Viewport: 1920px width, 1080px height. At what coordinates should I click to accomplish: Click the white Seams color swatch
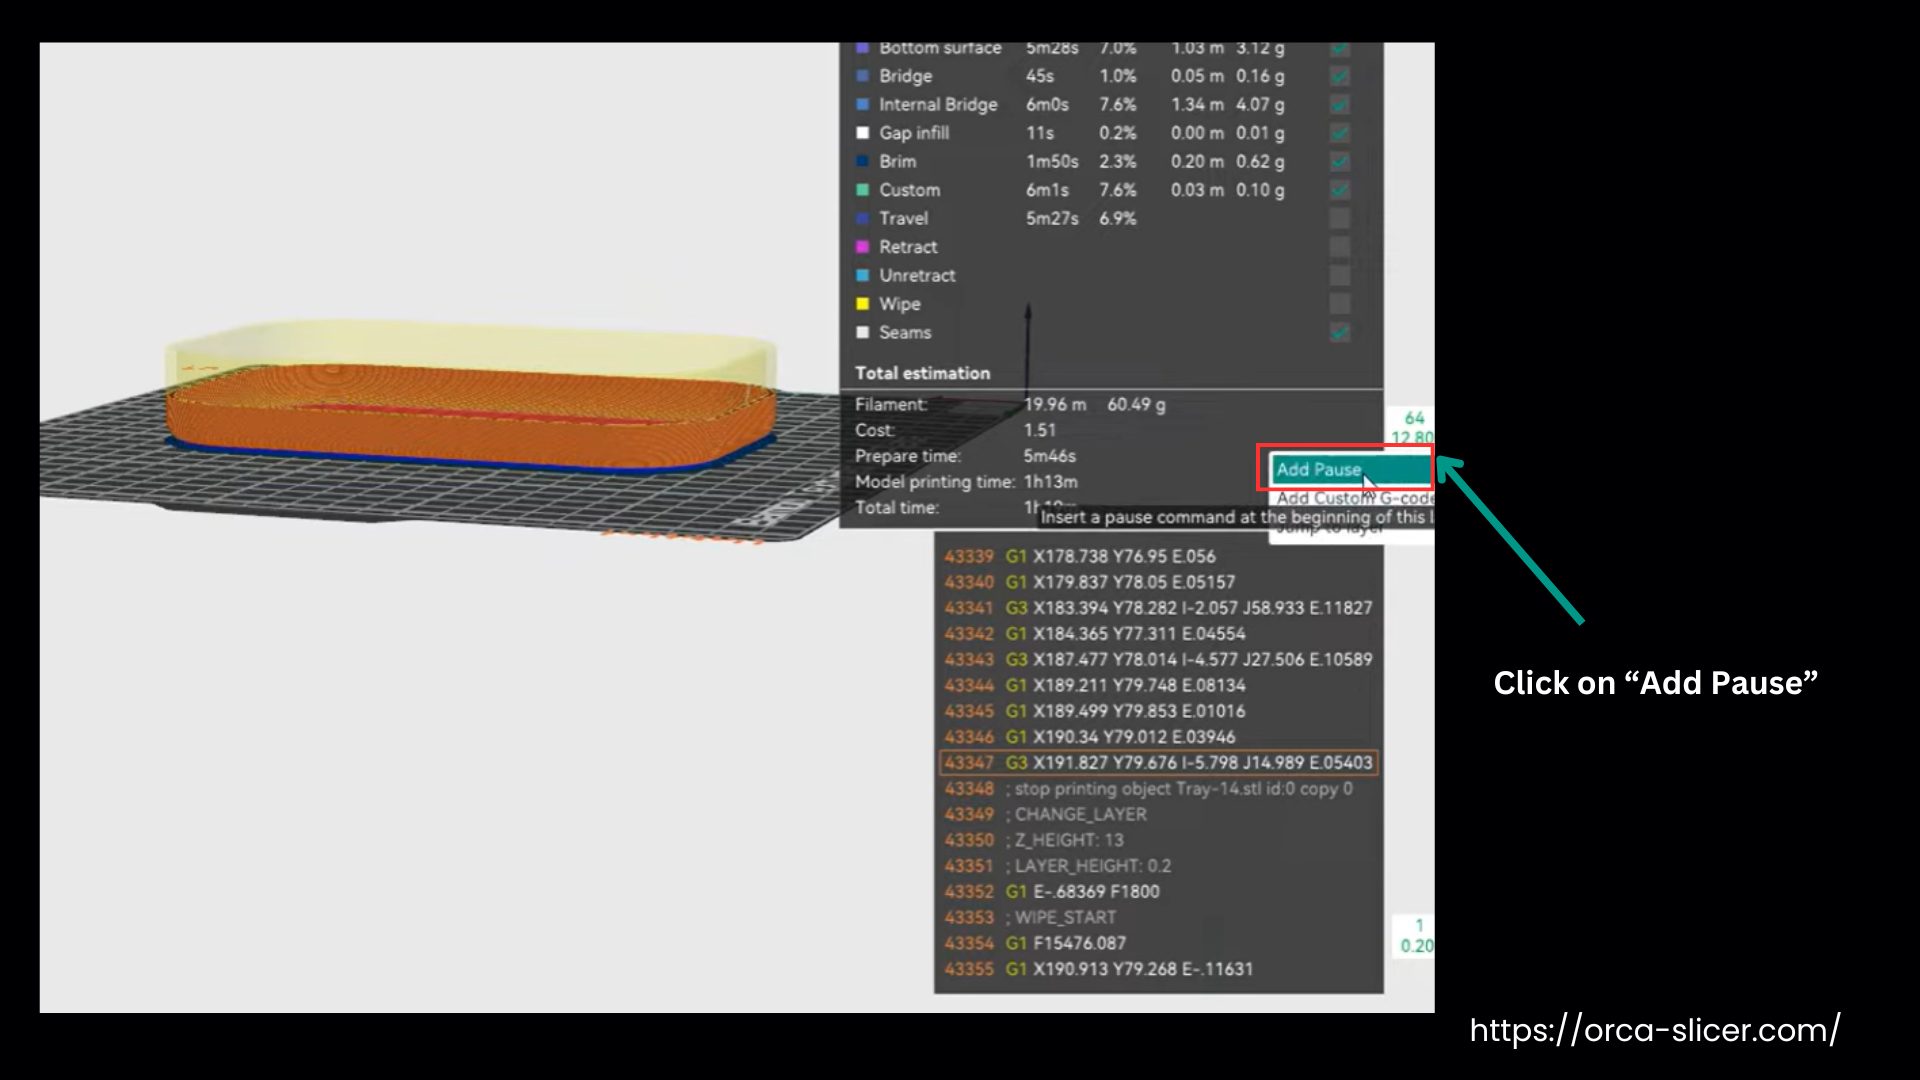[862, 332]
